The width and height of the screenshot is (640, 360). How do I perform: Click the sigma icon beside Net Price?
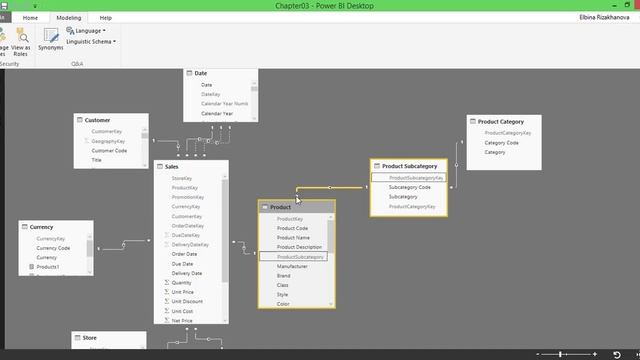tap(167, 320)
